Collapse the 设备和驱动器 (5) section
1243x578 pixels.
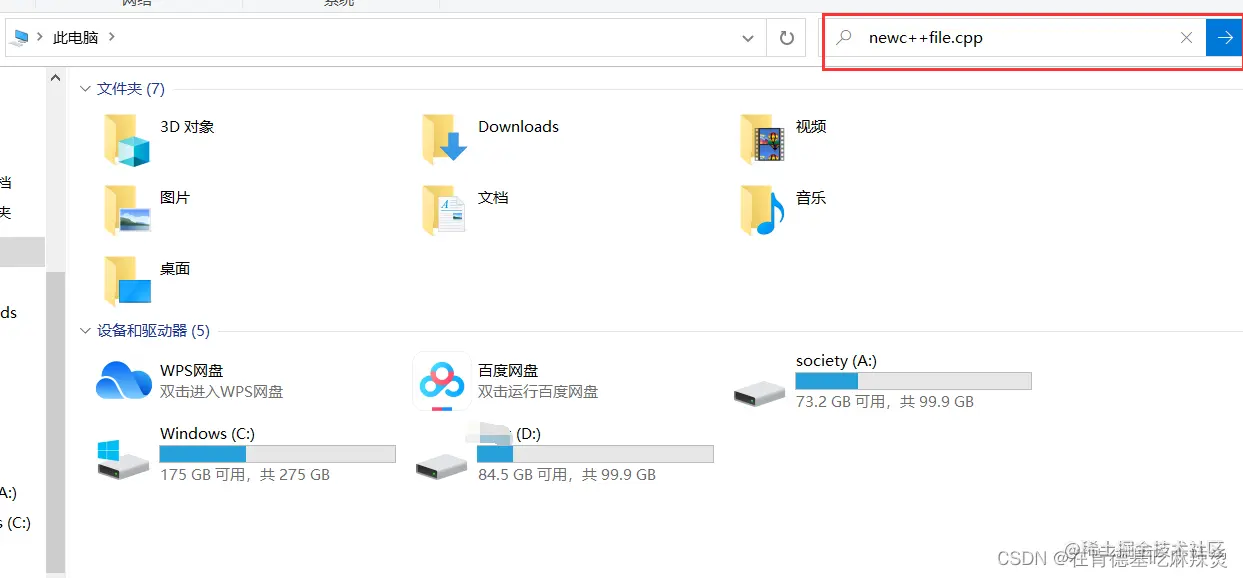85,330
